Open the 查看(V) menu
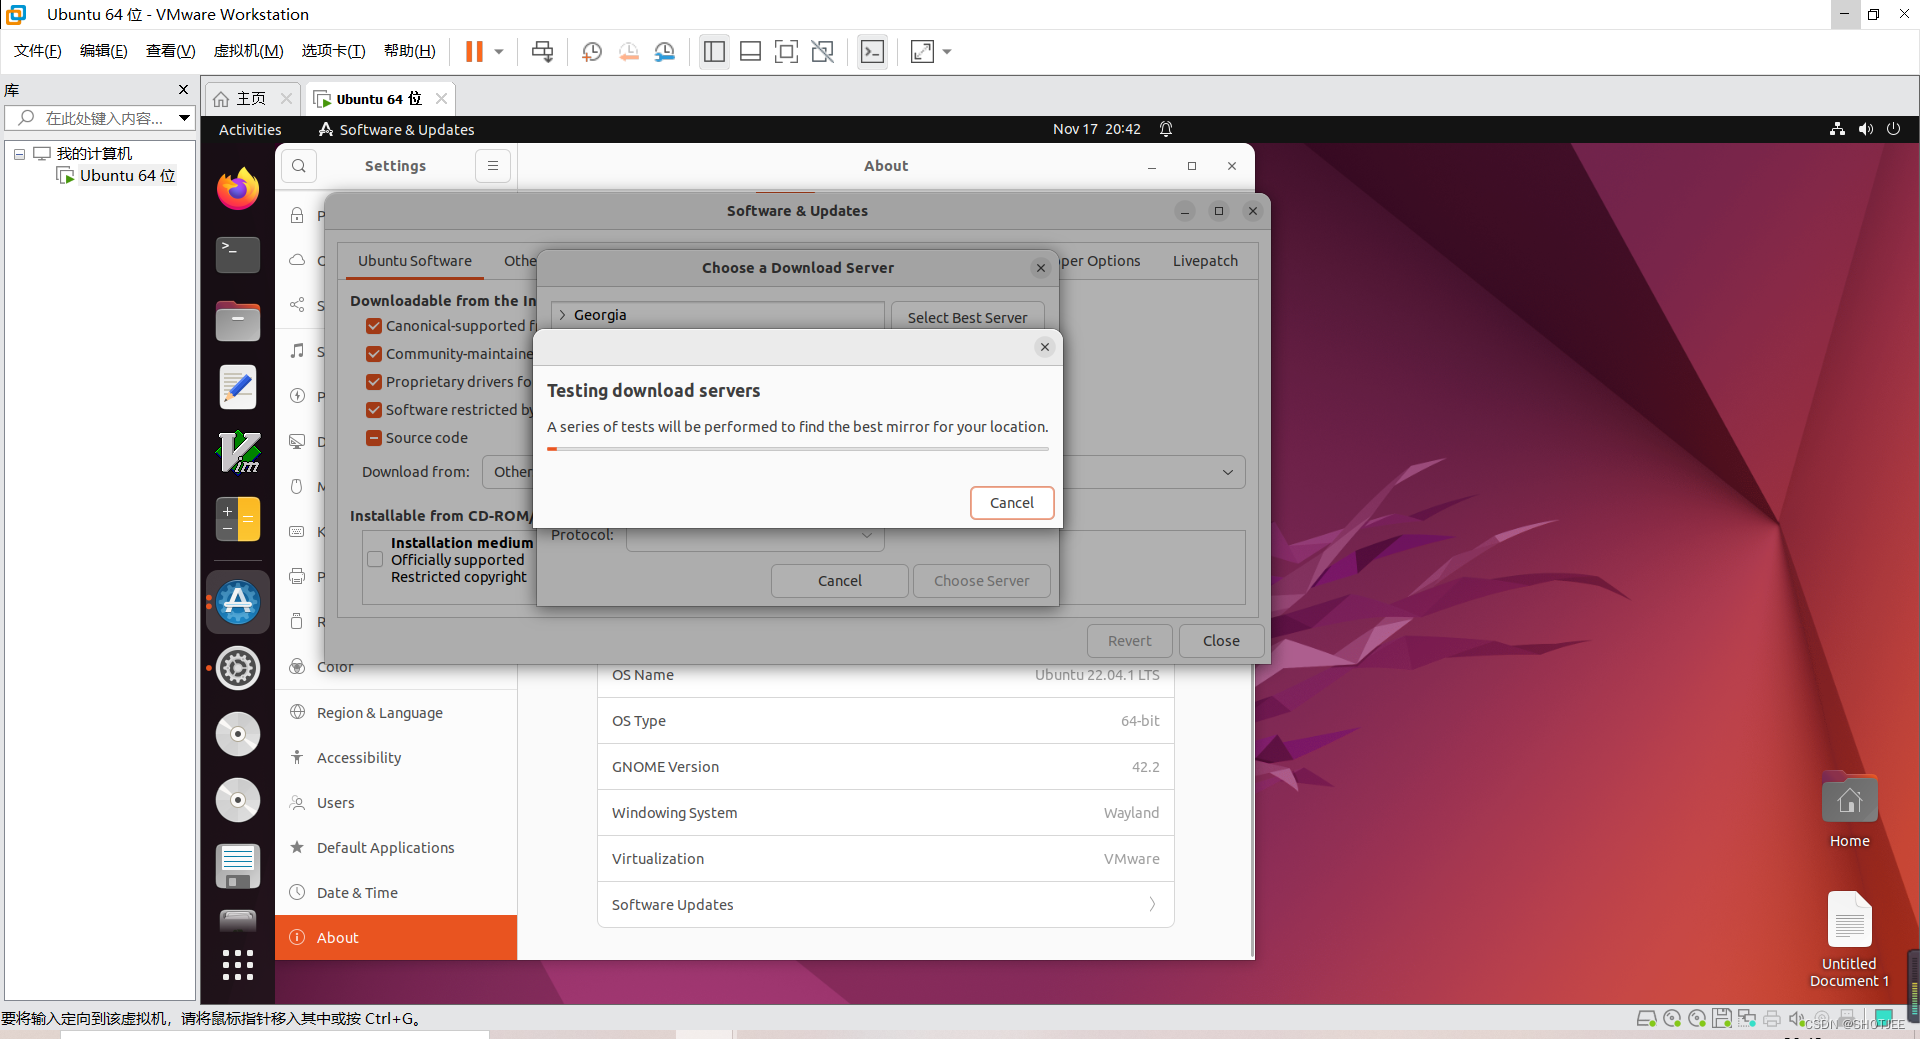 tap(171, 51)
